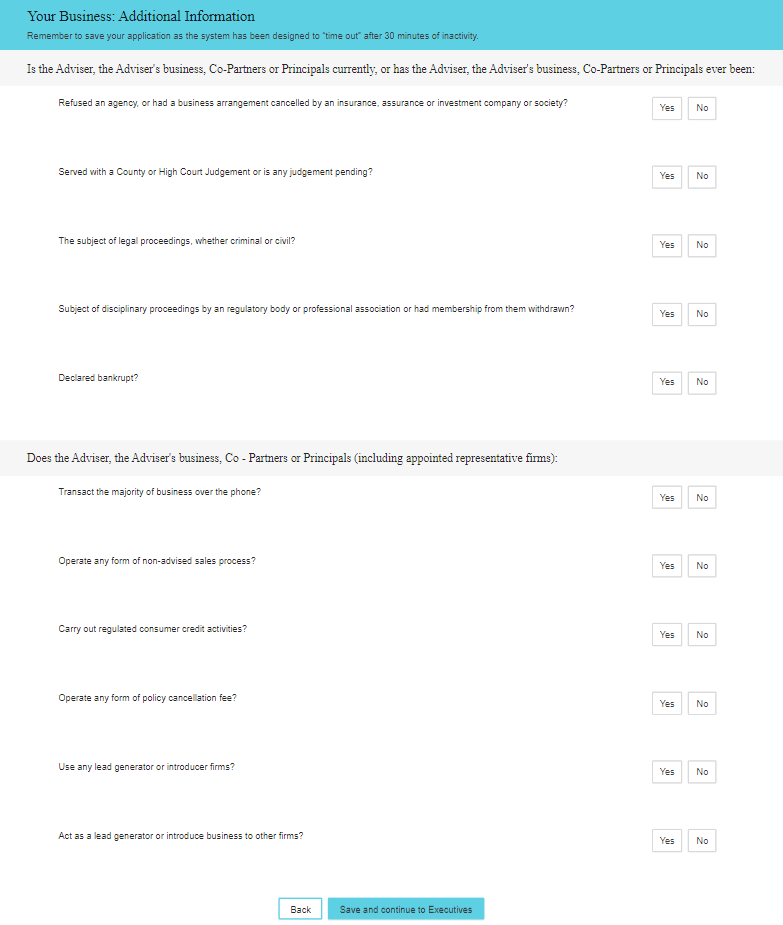Choose No for County or High Court Judgement
This screenshot has height=925, width=783.
pyautogui.click(x=702, y=176)
